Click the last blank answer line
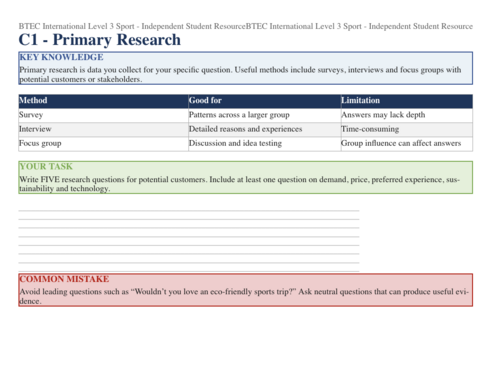The image size is (500, 369). pyautogui.click(x=189, y=271)
